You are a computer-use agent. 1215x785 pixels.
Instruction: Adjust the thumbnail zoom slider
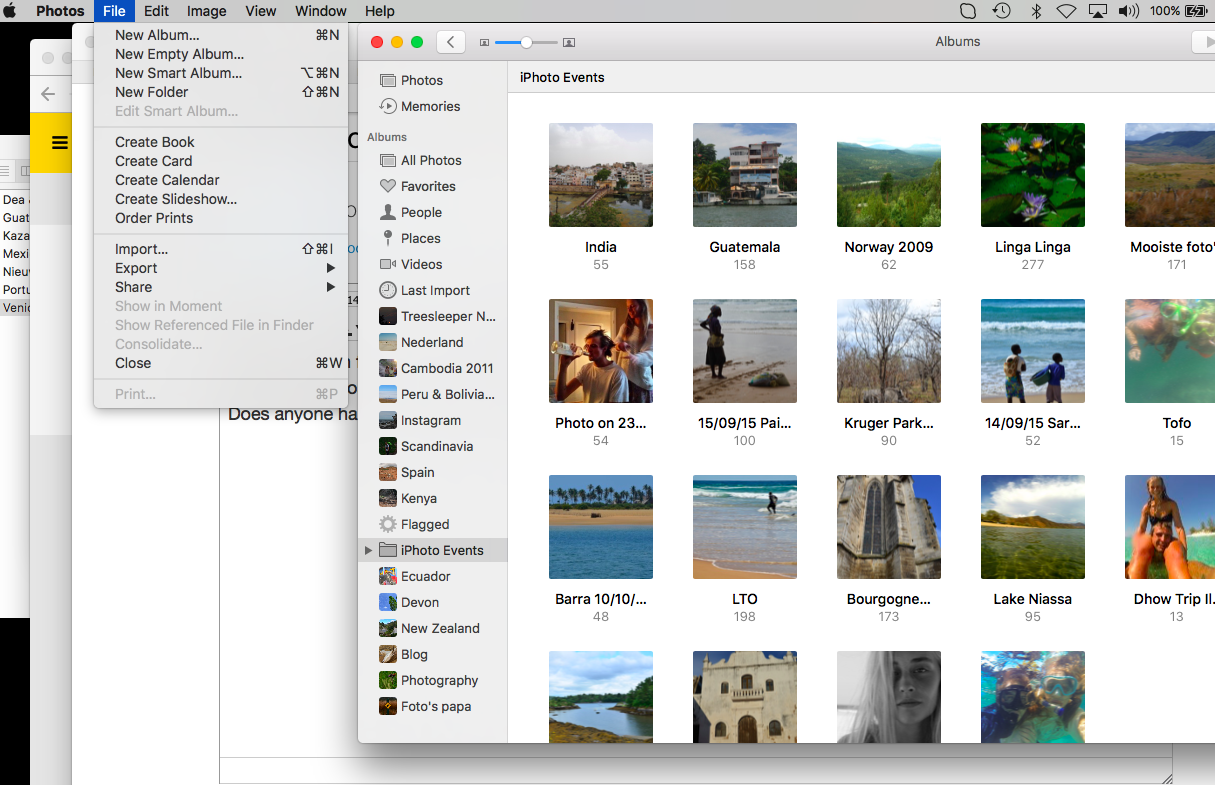[x=526, y=42]
